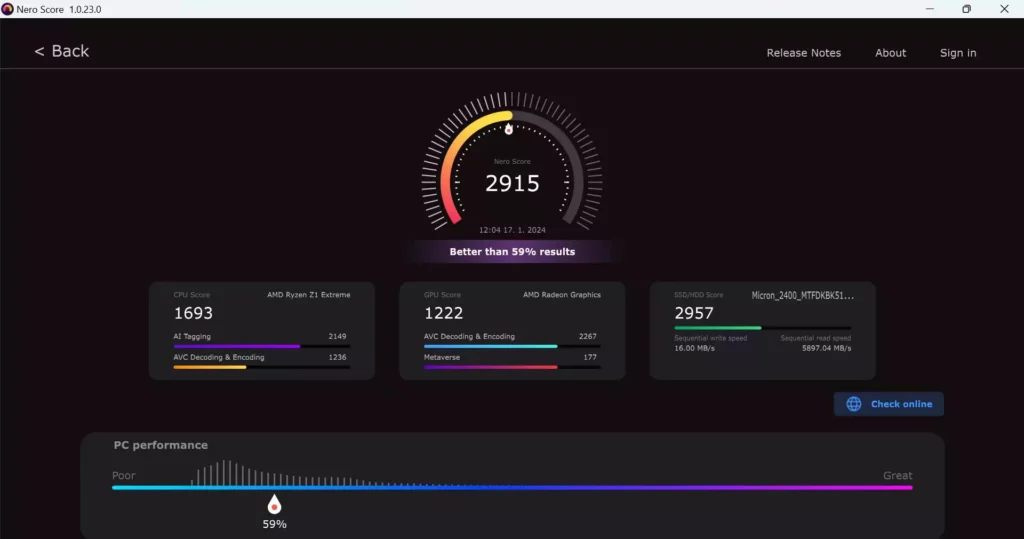Click the Nero Score app logo icon
This screenshot has width=1024, height=539.
[8, 9]
